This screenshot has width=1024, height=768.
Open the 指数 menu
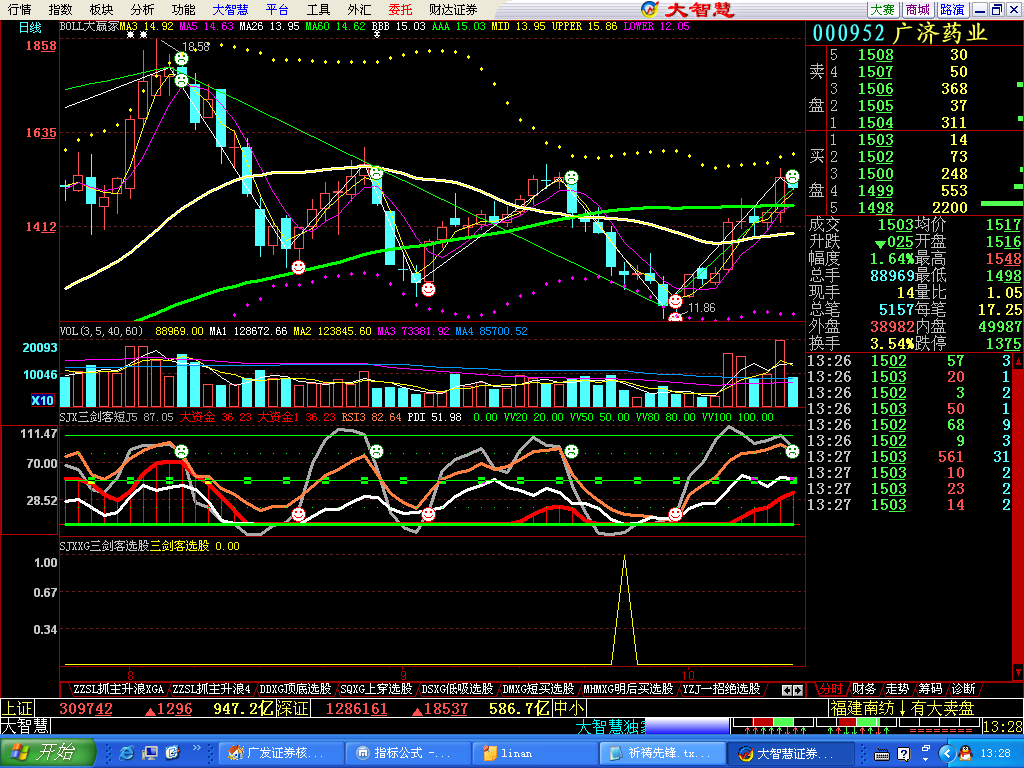click(x=60, y=10)
